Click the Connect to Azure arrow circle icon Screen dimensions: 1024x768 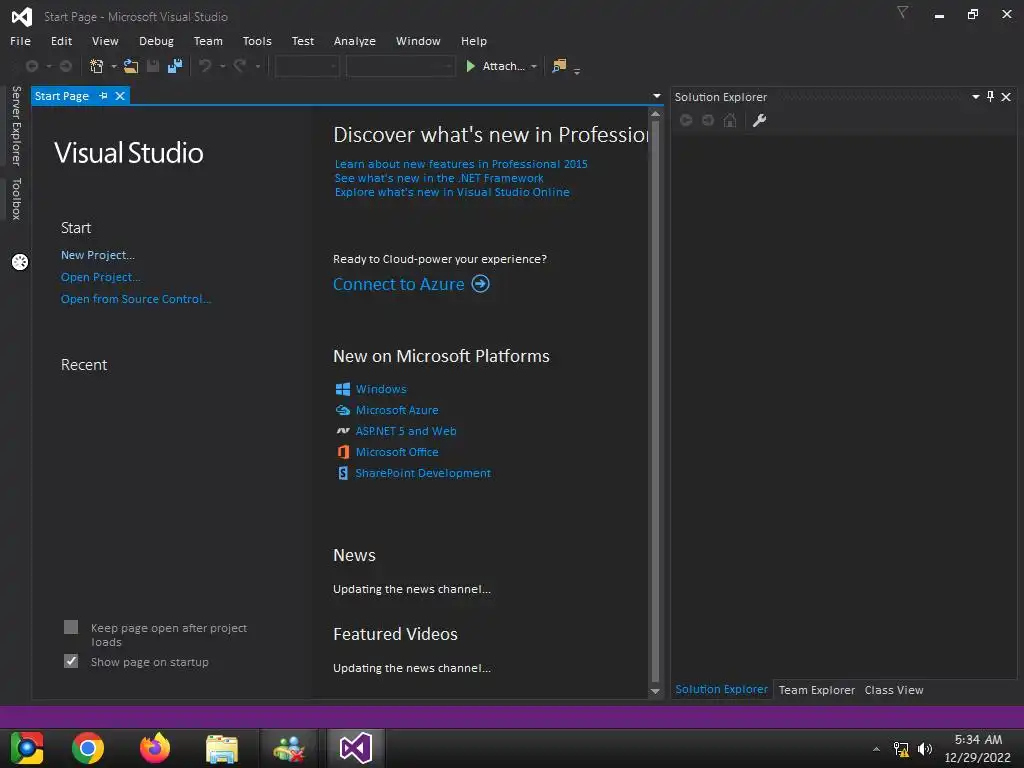coord(481,284)
